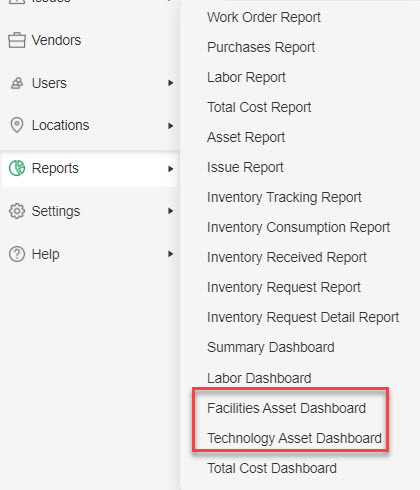Expand the Locations submenu arrow
The height and width of the screenshot is (490, 420).
click(x=171, y=126)
